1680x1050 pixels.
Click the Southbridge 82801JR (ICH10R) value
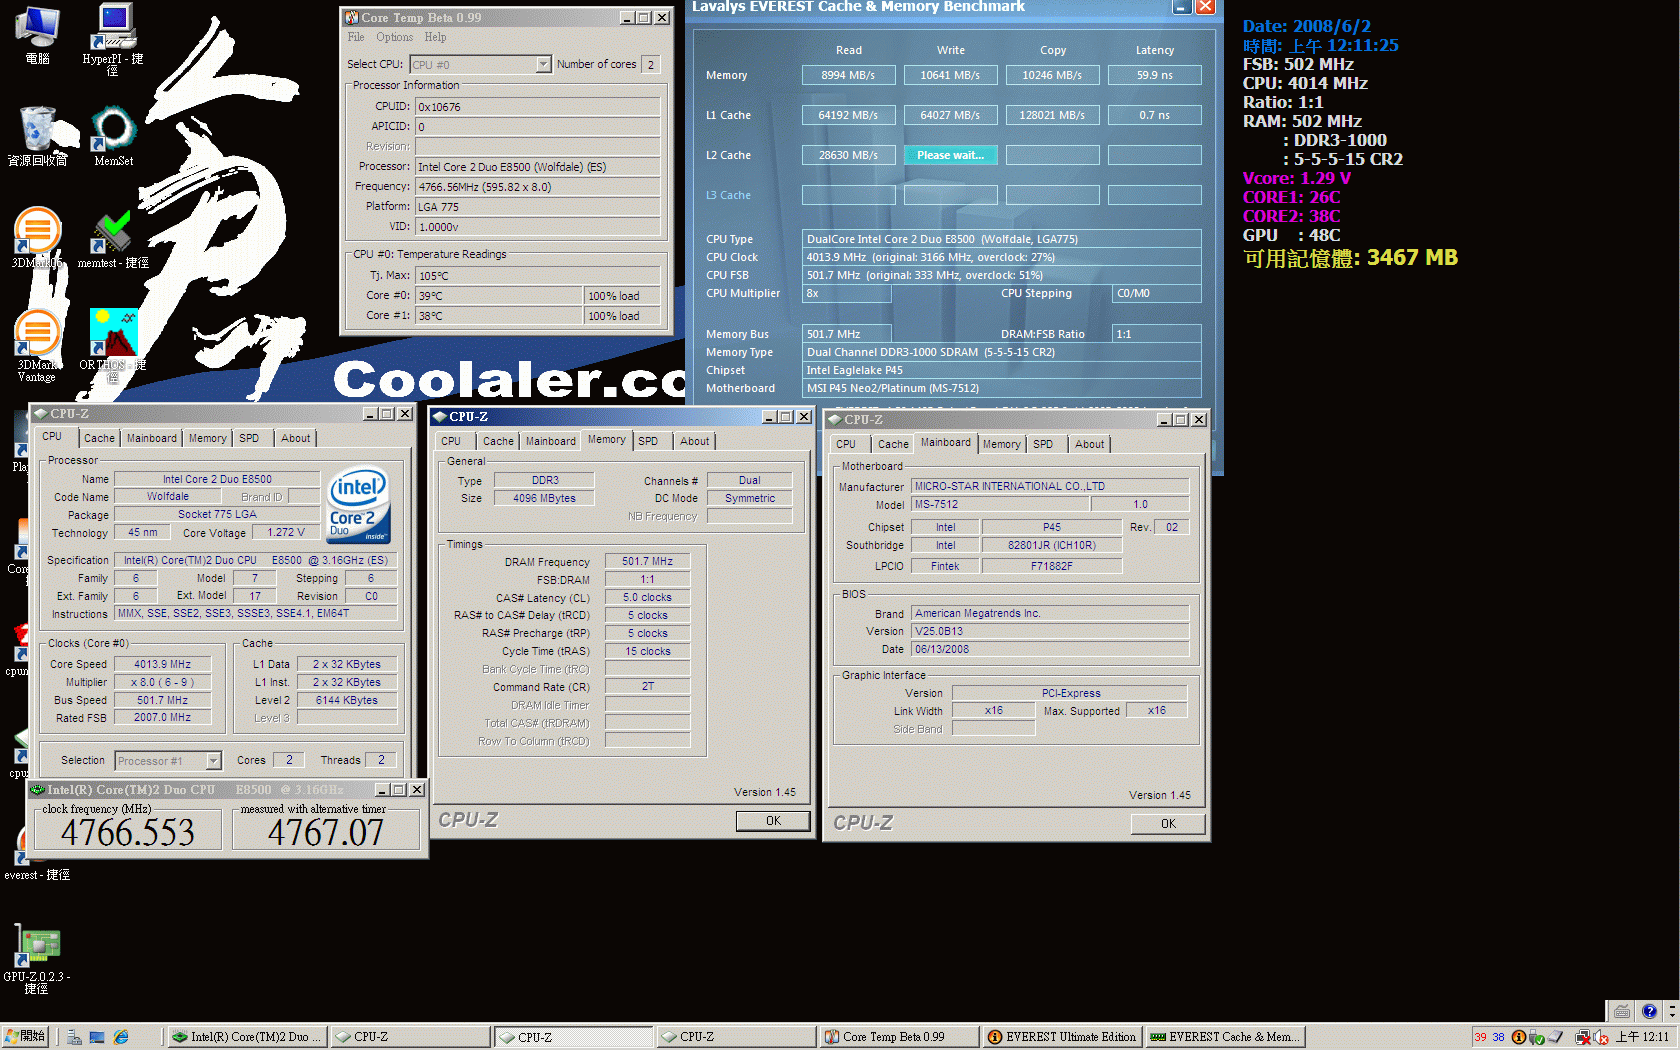tap(1052, 545)
